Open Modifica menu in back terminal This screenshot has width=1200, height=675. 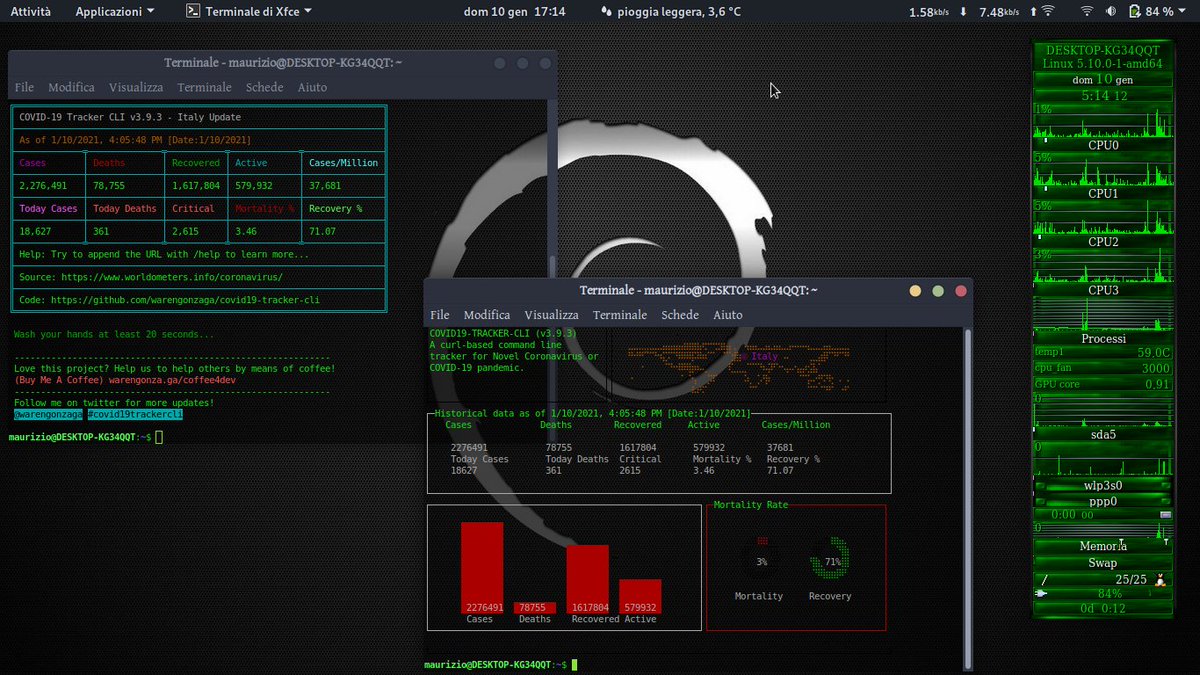click(72, 87)
